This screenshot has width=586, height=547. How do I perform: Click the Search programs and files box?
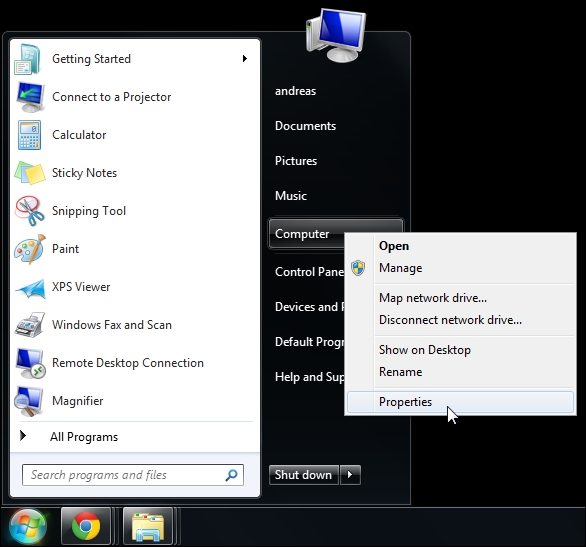pyautogui.click(x=133, y=475)
